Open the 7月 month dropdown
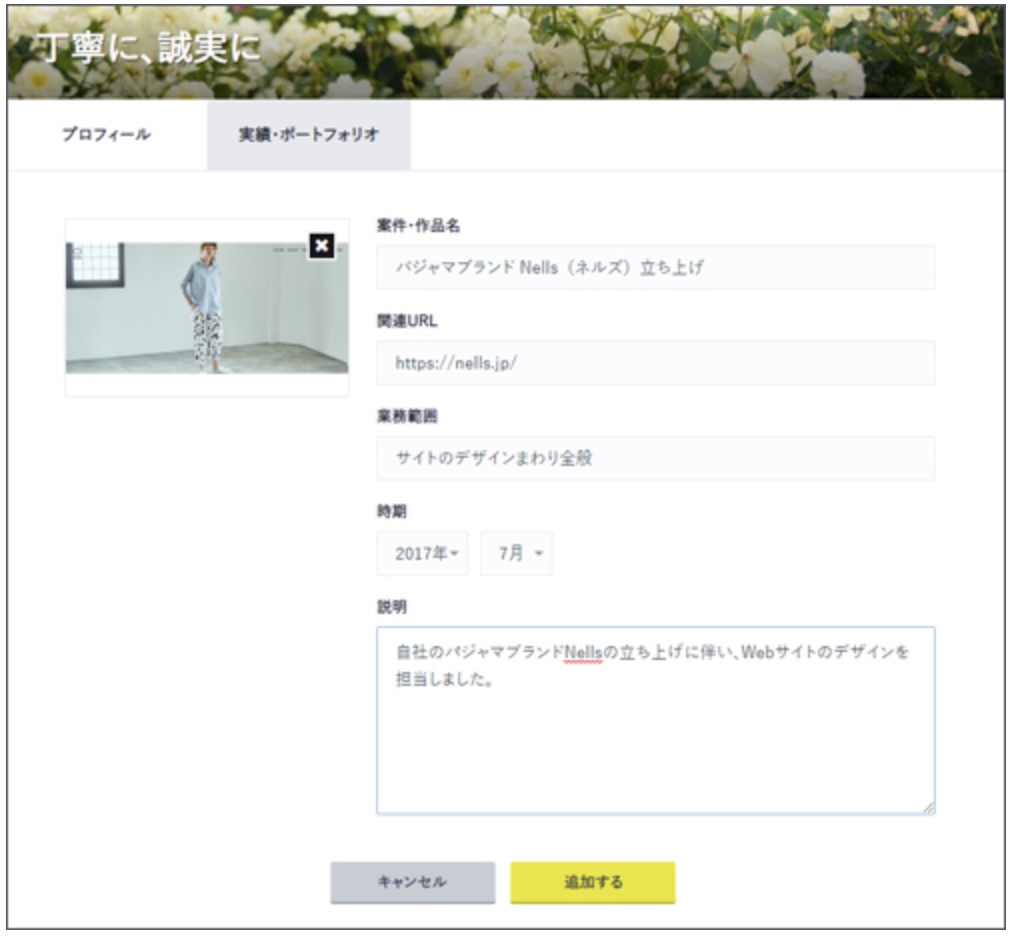Image resolution: width=1018 pixels, height=938 pixels. pyautogui.click(x=517, y=553)
